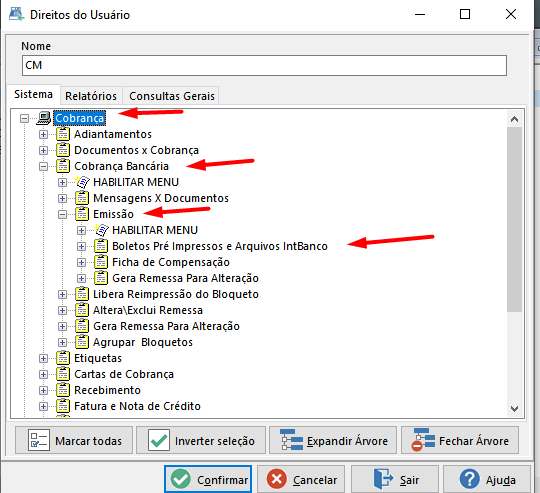This screenshot has width=540, height=493.
Task: Click the icon beside Agrupar Bloquetos
Action: point(82,342)
